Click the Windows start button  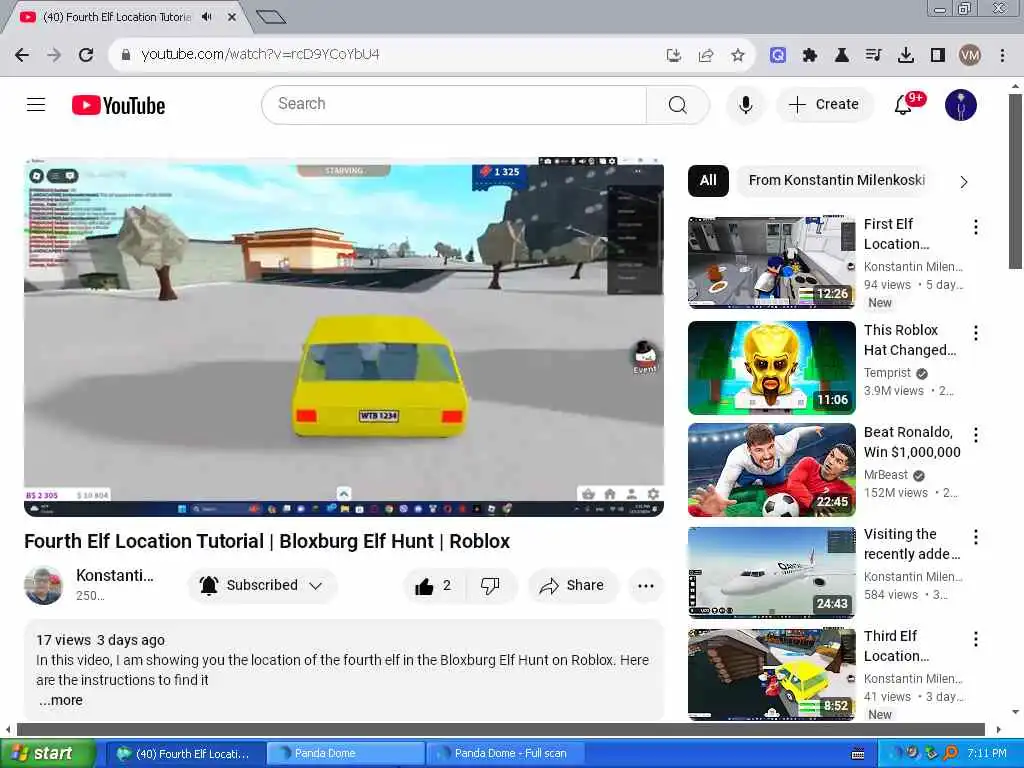tap(47, 754)
